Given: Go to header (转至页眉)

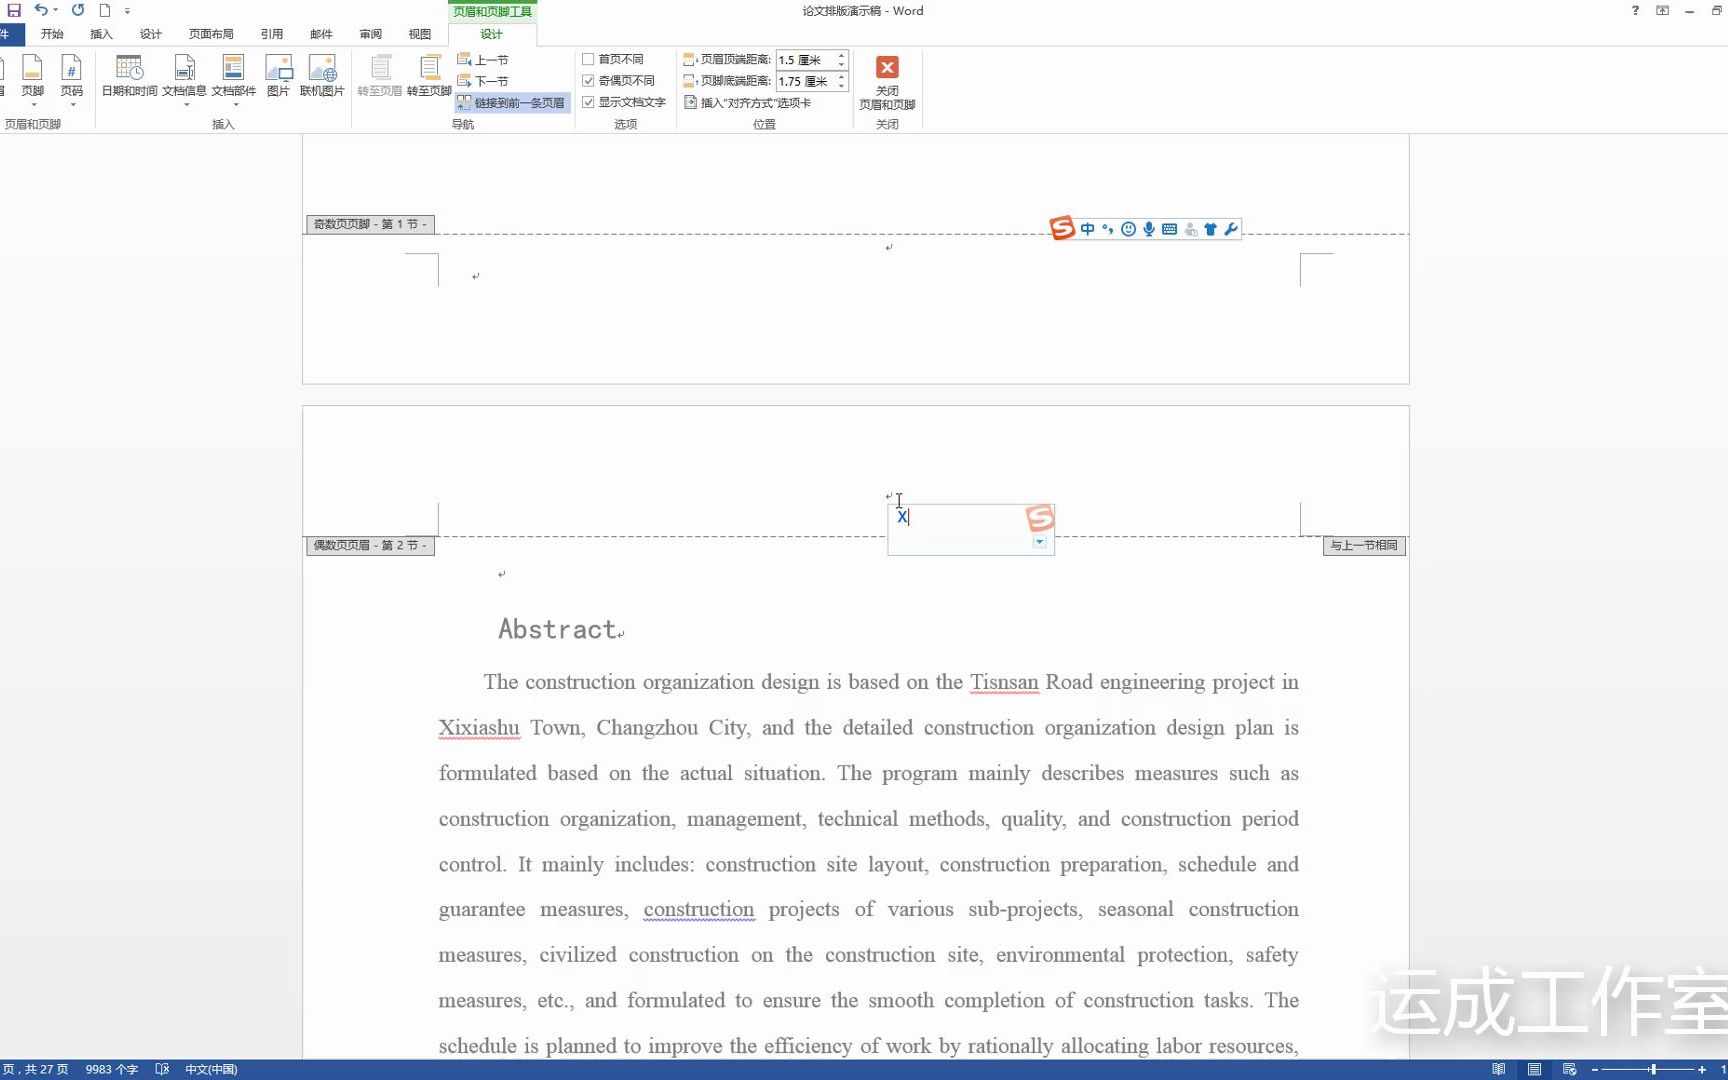Looking at the screenshot, I should [x=380, y=77].
